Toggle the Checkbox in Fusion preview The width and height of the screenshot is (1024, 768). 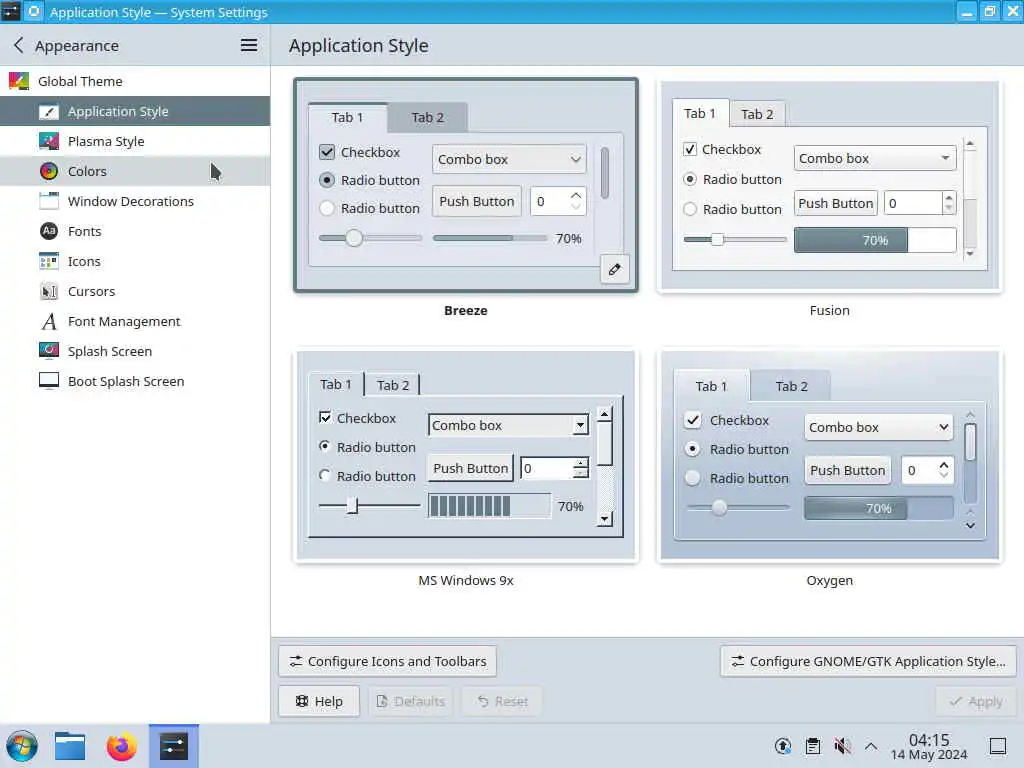(690, 150)
